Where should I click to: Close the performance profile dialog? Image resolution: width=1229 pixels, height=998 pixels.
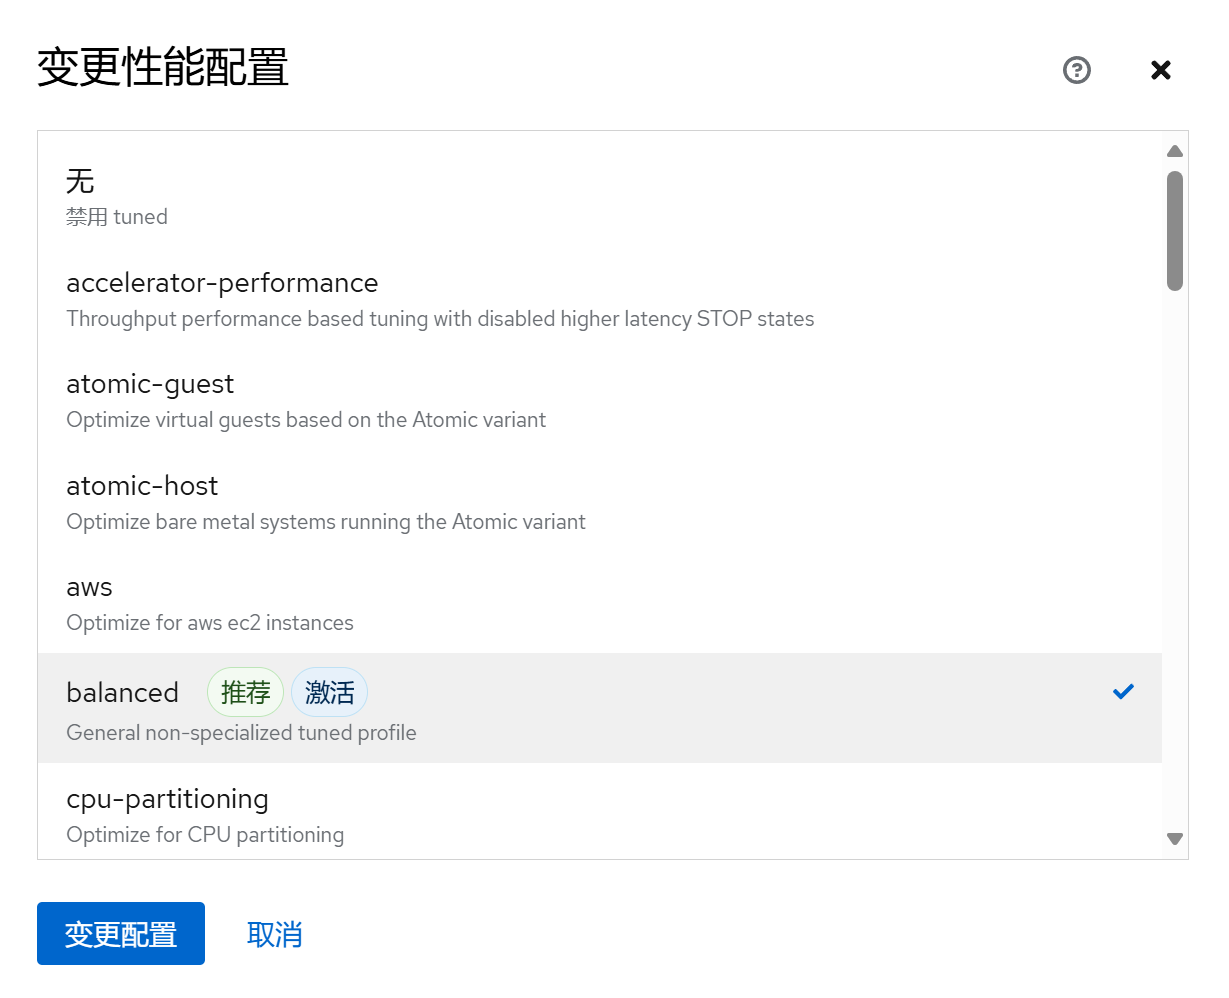click(1160, 70)
